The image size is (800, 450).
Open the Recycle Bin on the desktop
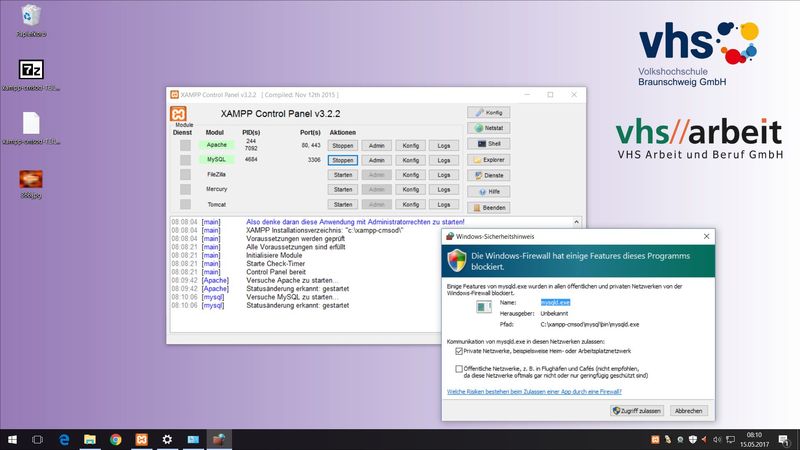(x=30, y=15)
